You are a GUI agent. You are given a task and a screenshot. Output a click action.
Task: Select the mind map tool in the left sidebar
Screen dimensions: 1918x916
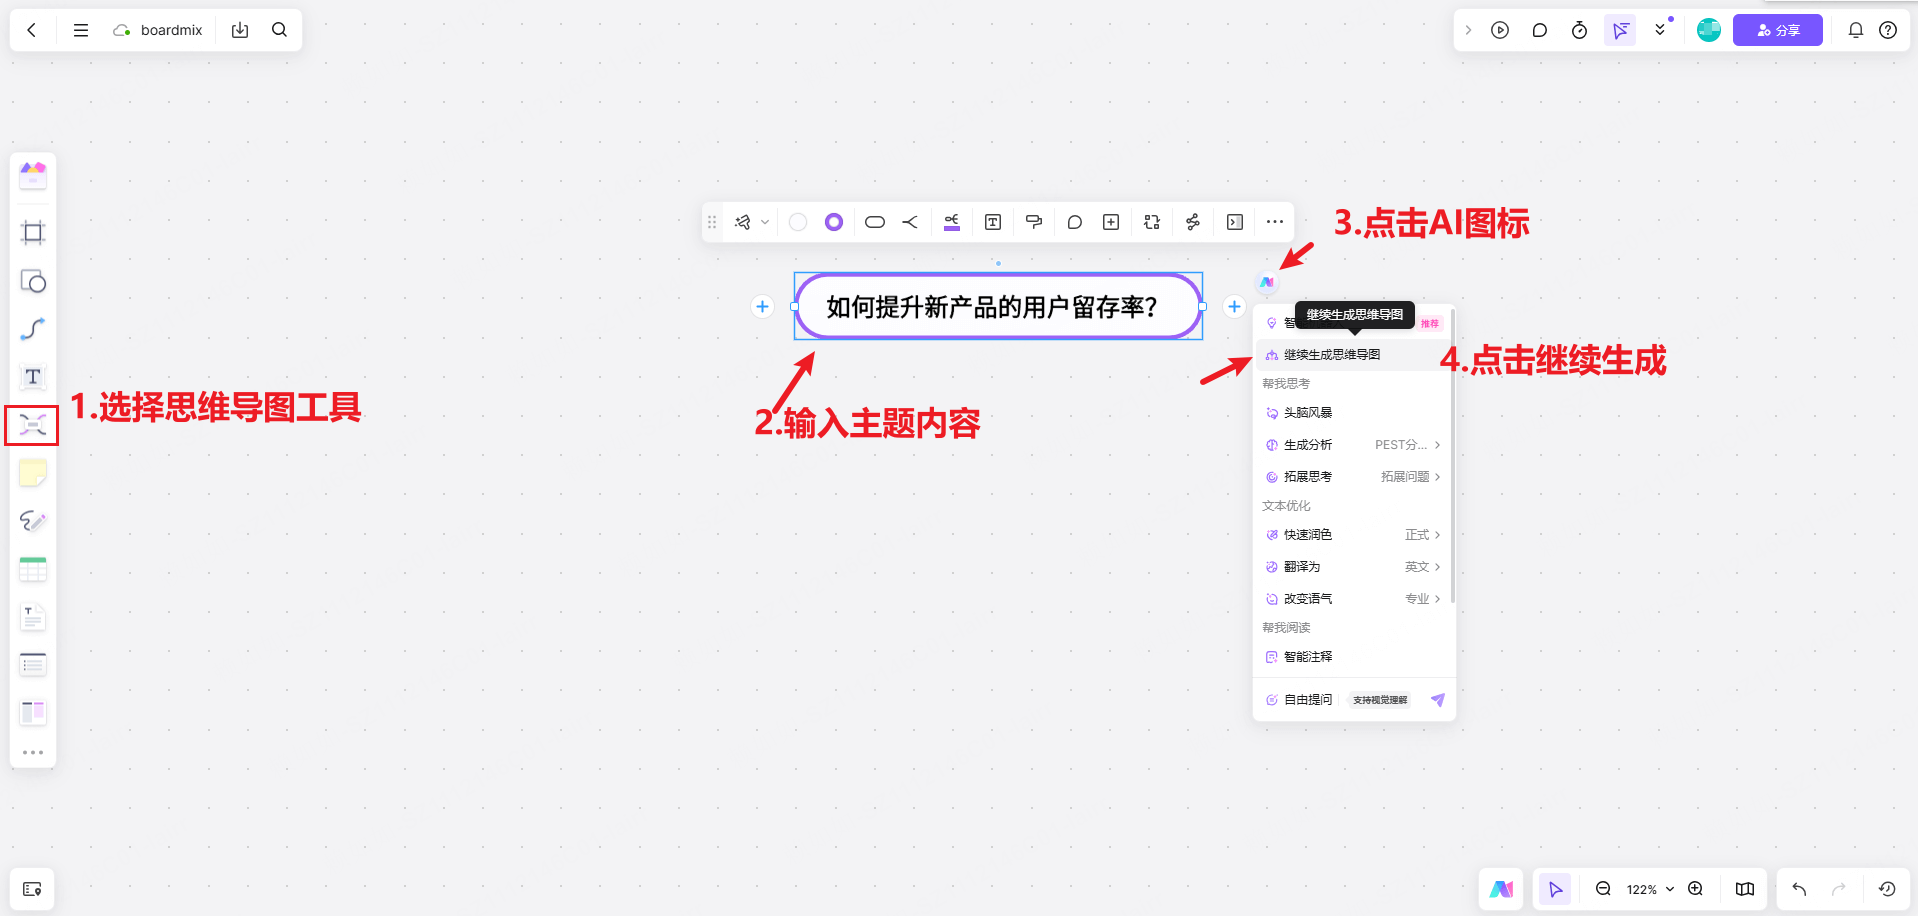pos(33,425)
